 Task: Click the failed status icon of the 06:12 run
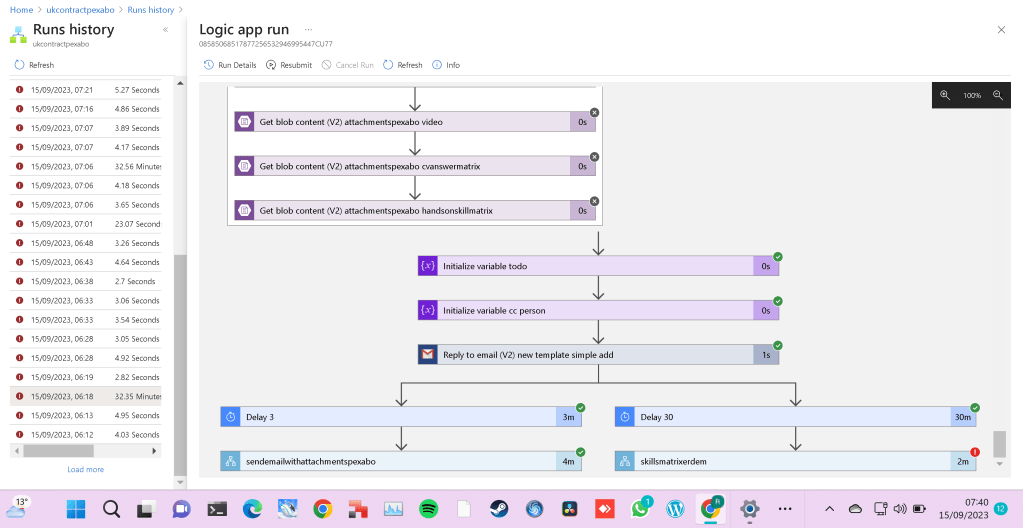pyautogui.click(x=20, y=435)
